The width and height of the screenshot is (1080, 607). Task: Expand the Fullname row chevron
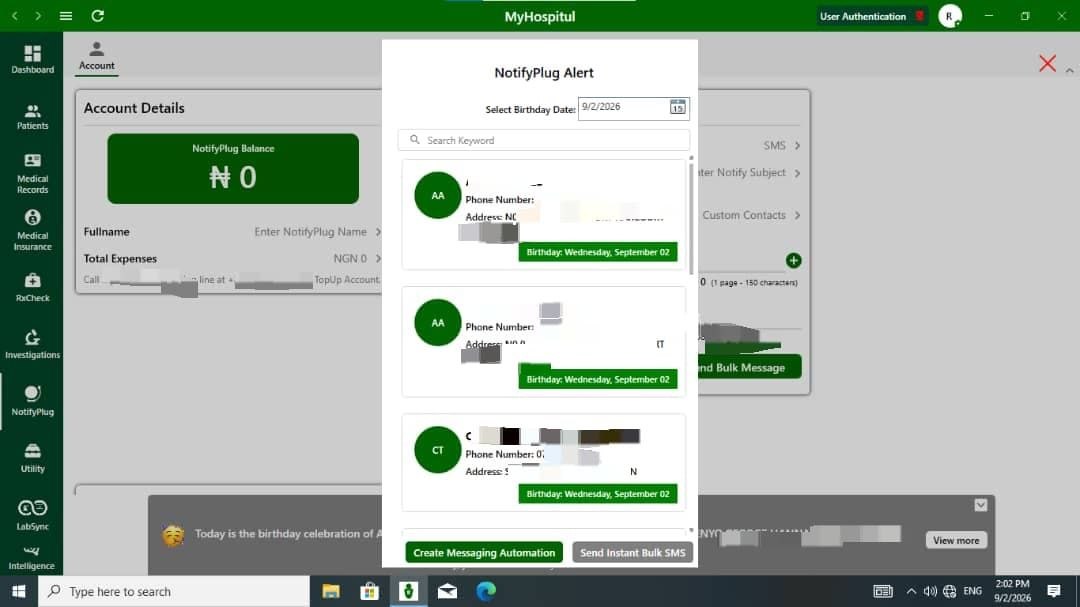pyautogui.click(x=377, y=232)
